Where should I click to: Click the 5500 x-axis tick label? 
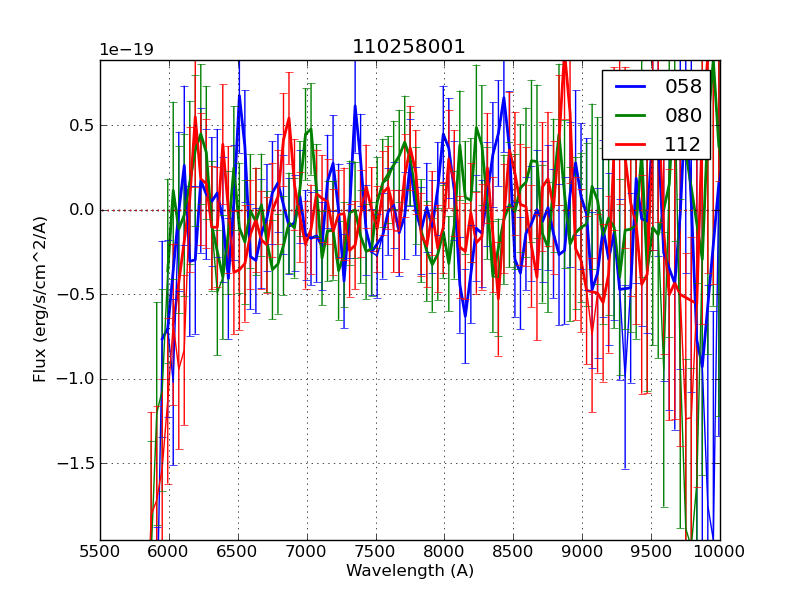[100, 552]
